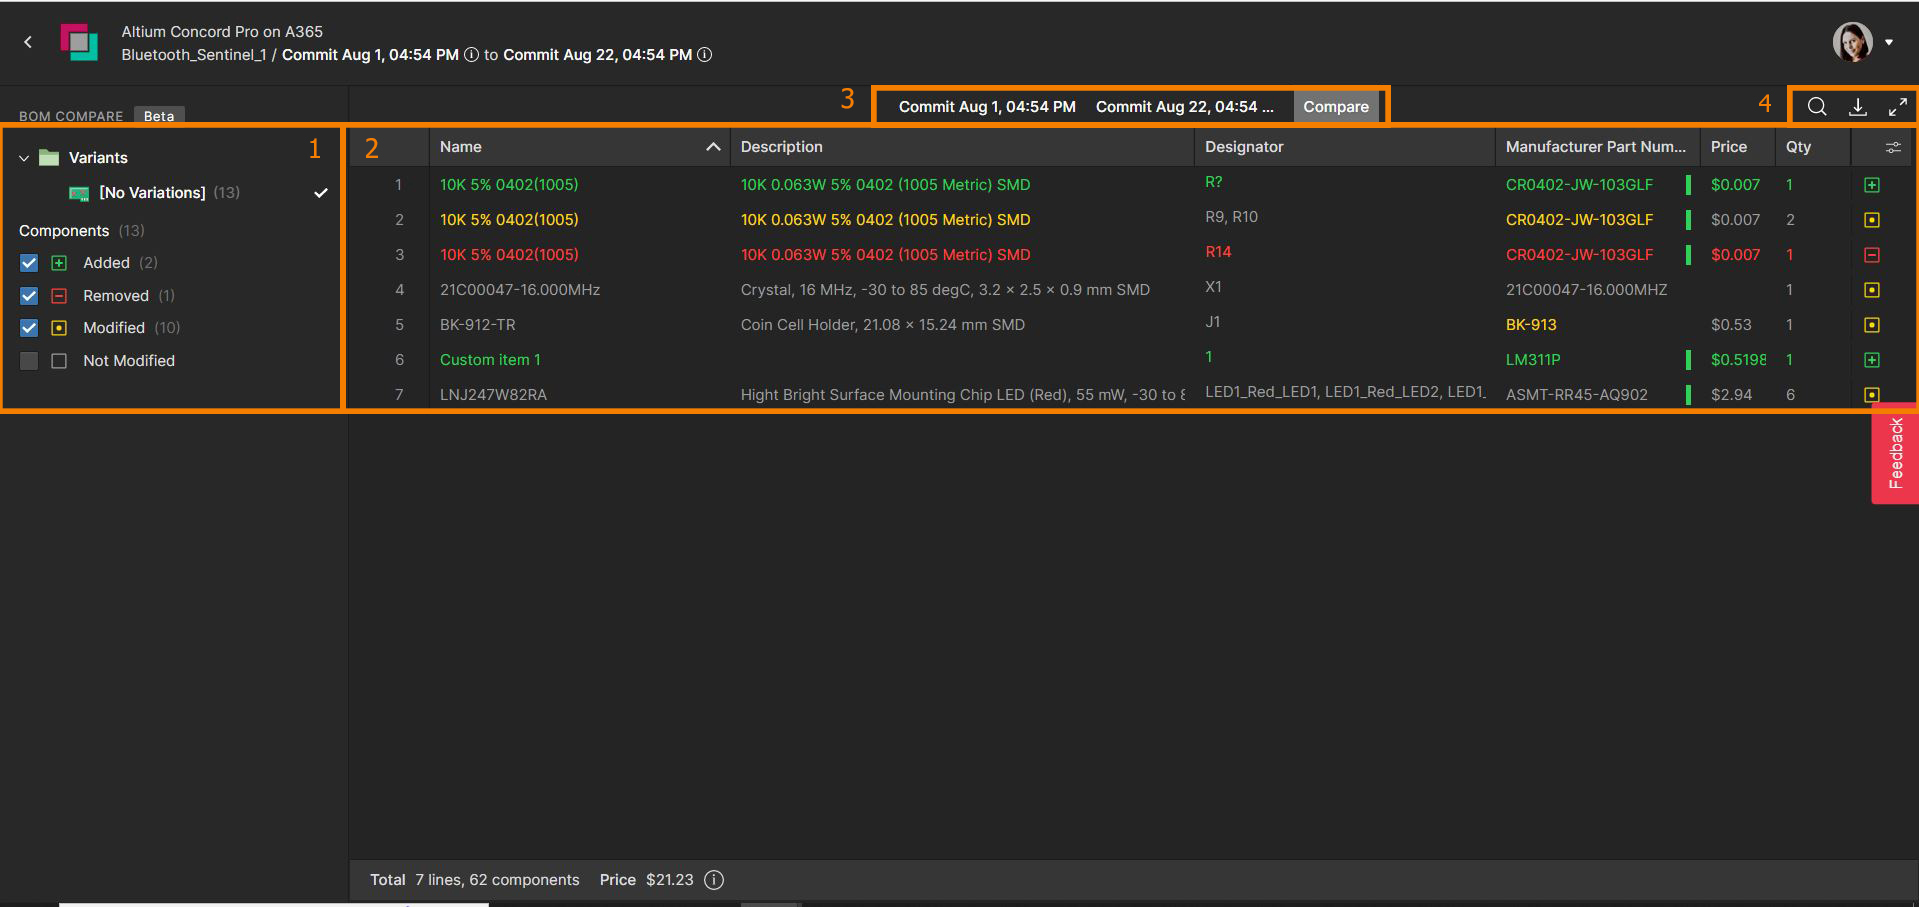Open the user account dropdown arrow
1919x907 pixels.
coord(1890,42)
